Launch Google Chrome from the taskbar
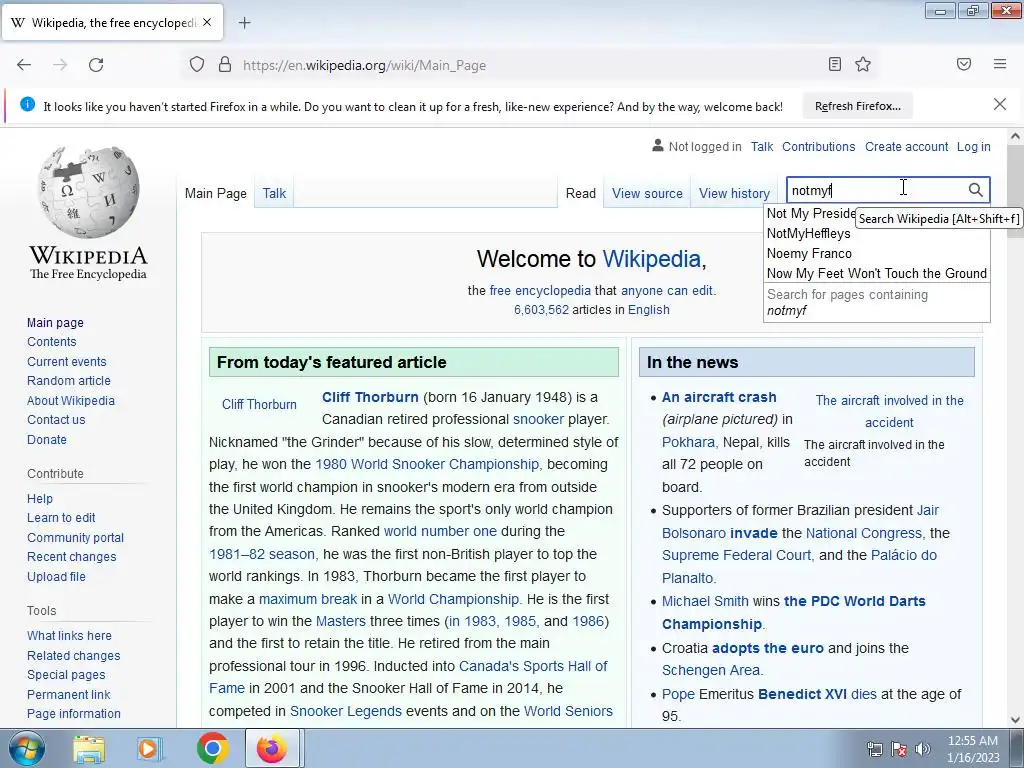The image size is (1024, 768). click(212, 748)
